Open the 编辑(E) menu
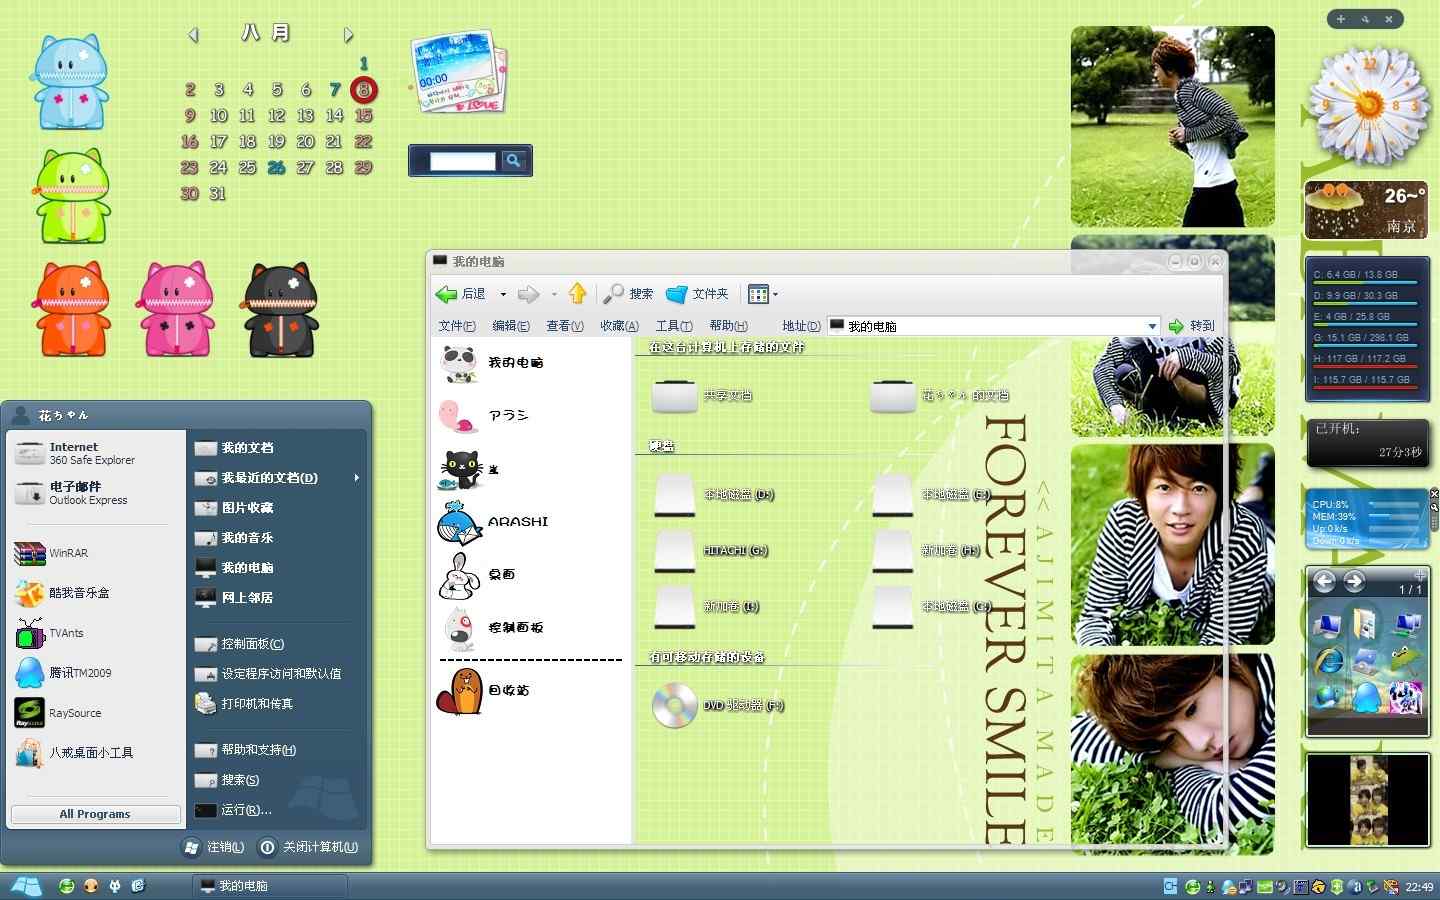Viewport: 1440px width, 900px height. pos(511,326)
